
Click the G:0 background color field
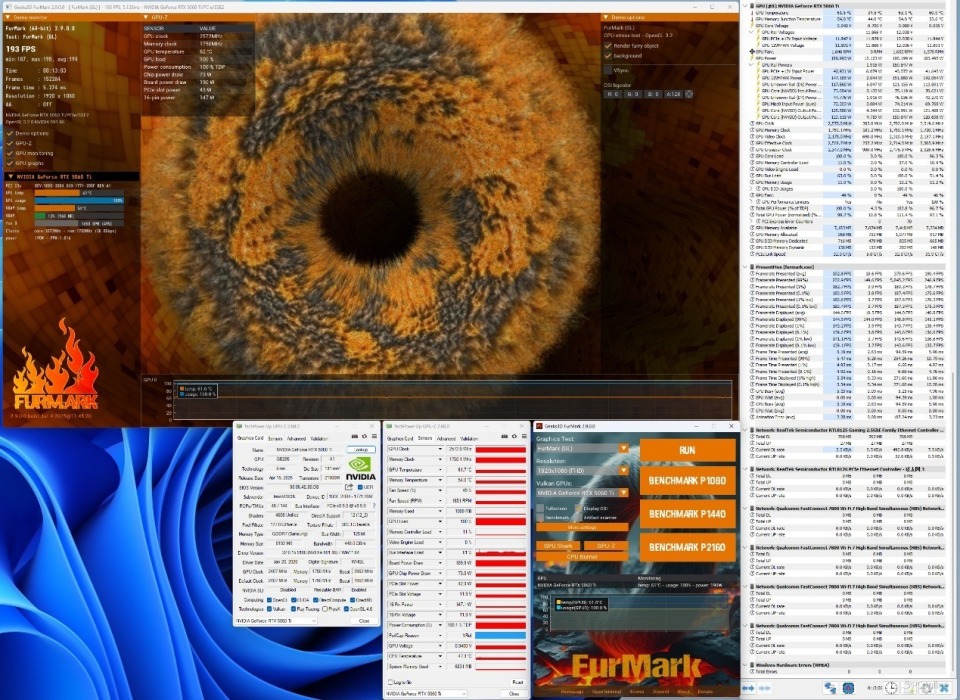pos(633,94)
